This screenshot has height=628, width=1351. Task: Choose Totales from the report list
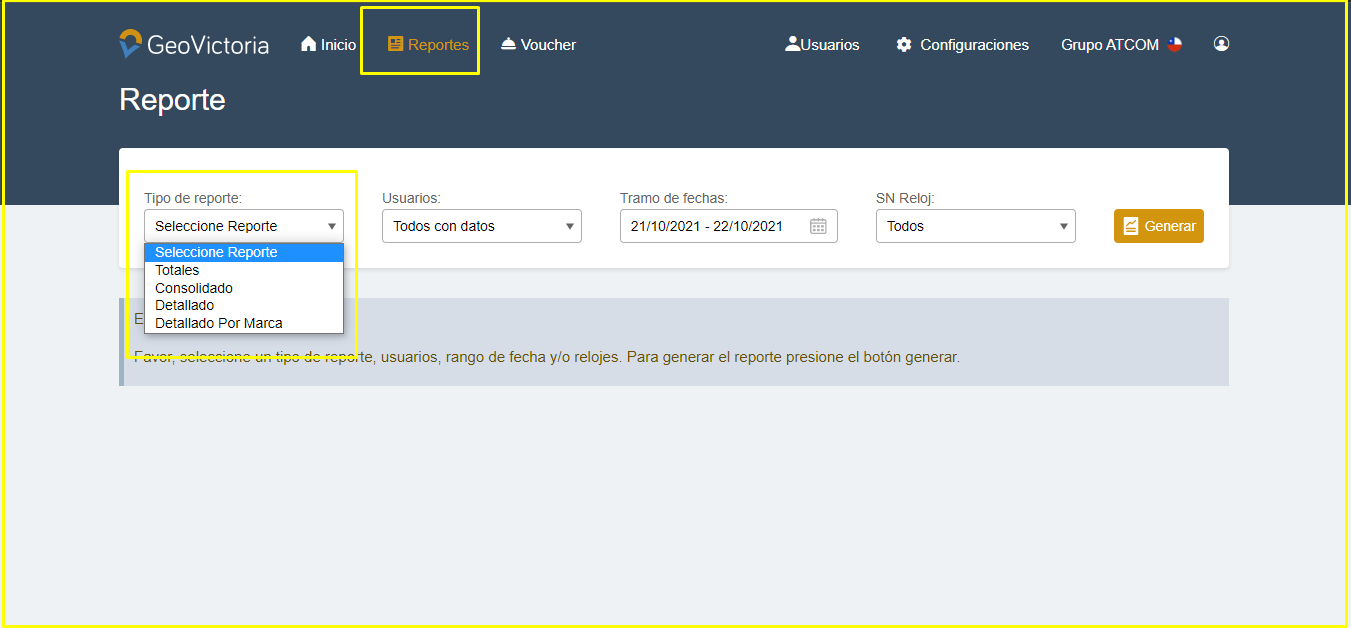tap(177, 270)
